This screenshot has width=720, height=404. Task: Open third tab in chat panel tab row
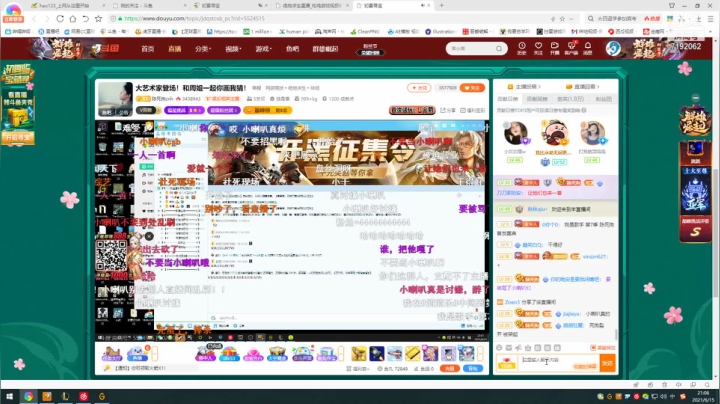click(570, 99)
